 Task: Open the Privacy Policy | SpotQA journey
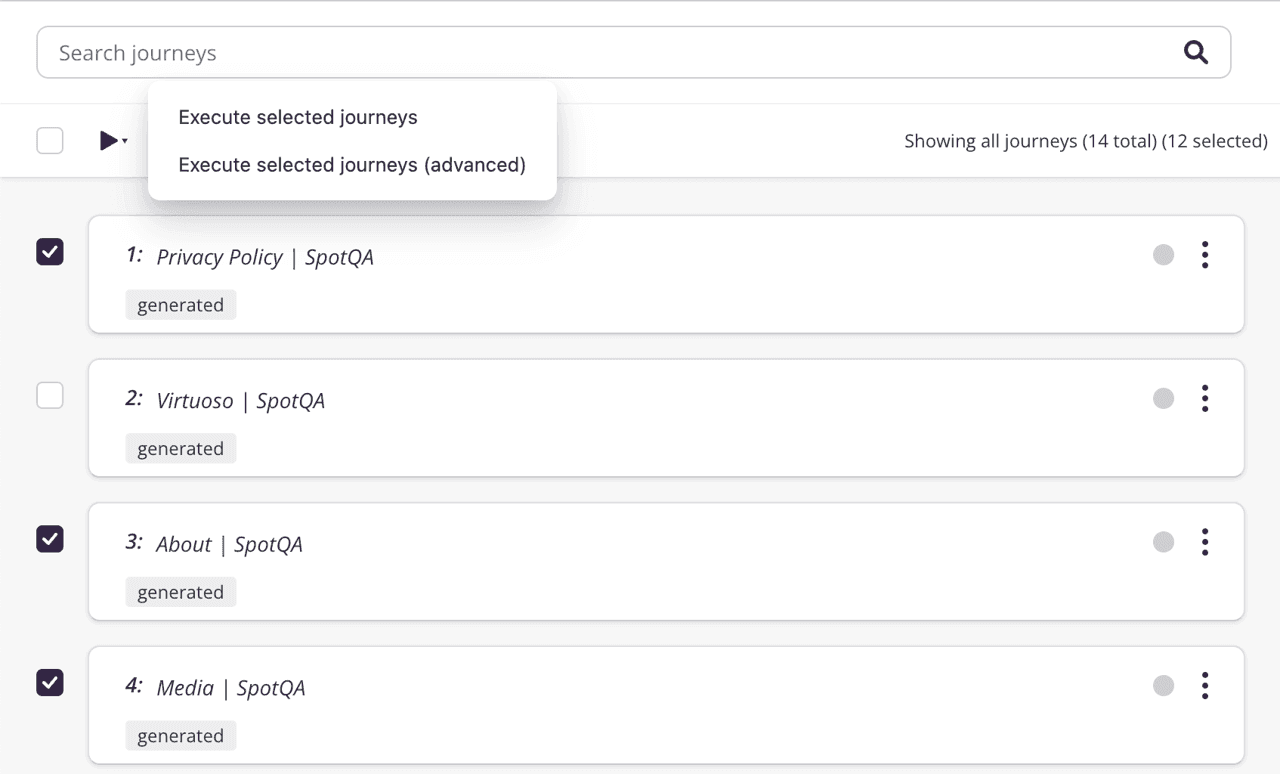click(264, 257)
